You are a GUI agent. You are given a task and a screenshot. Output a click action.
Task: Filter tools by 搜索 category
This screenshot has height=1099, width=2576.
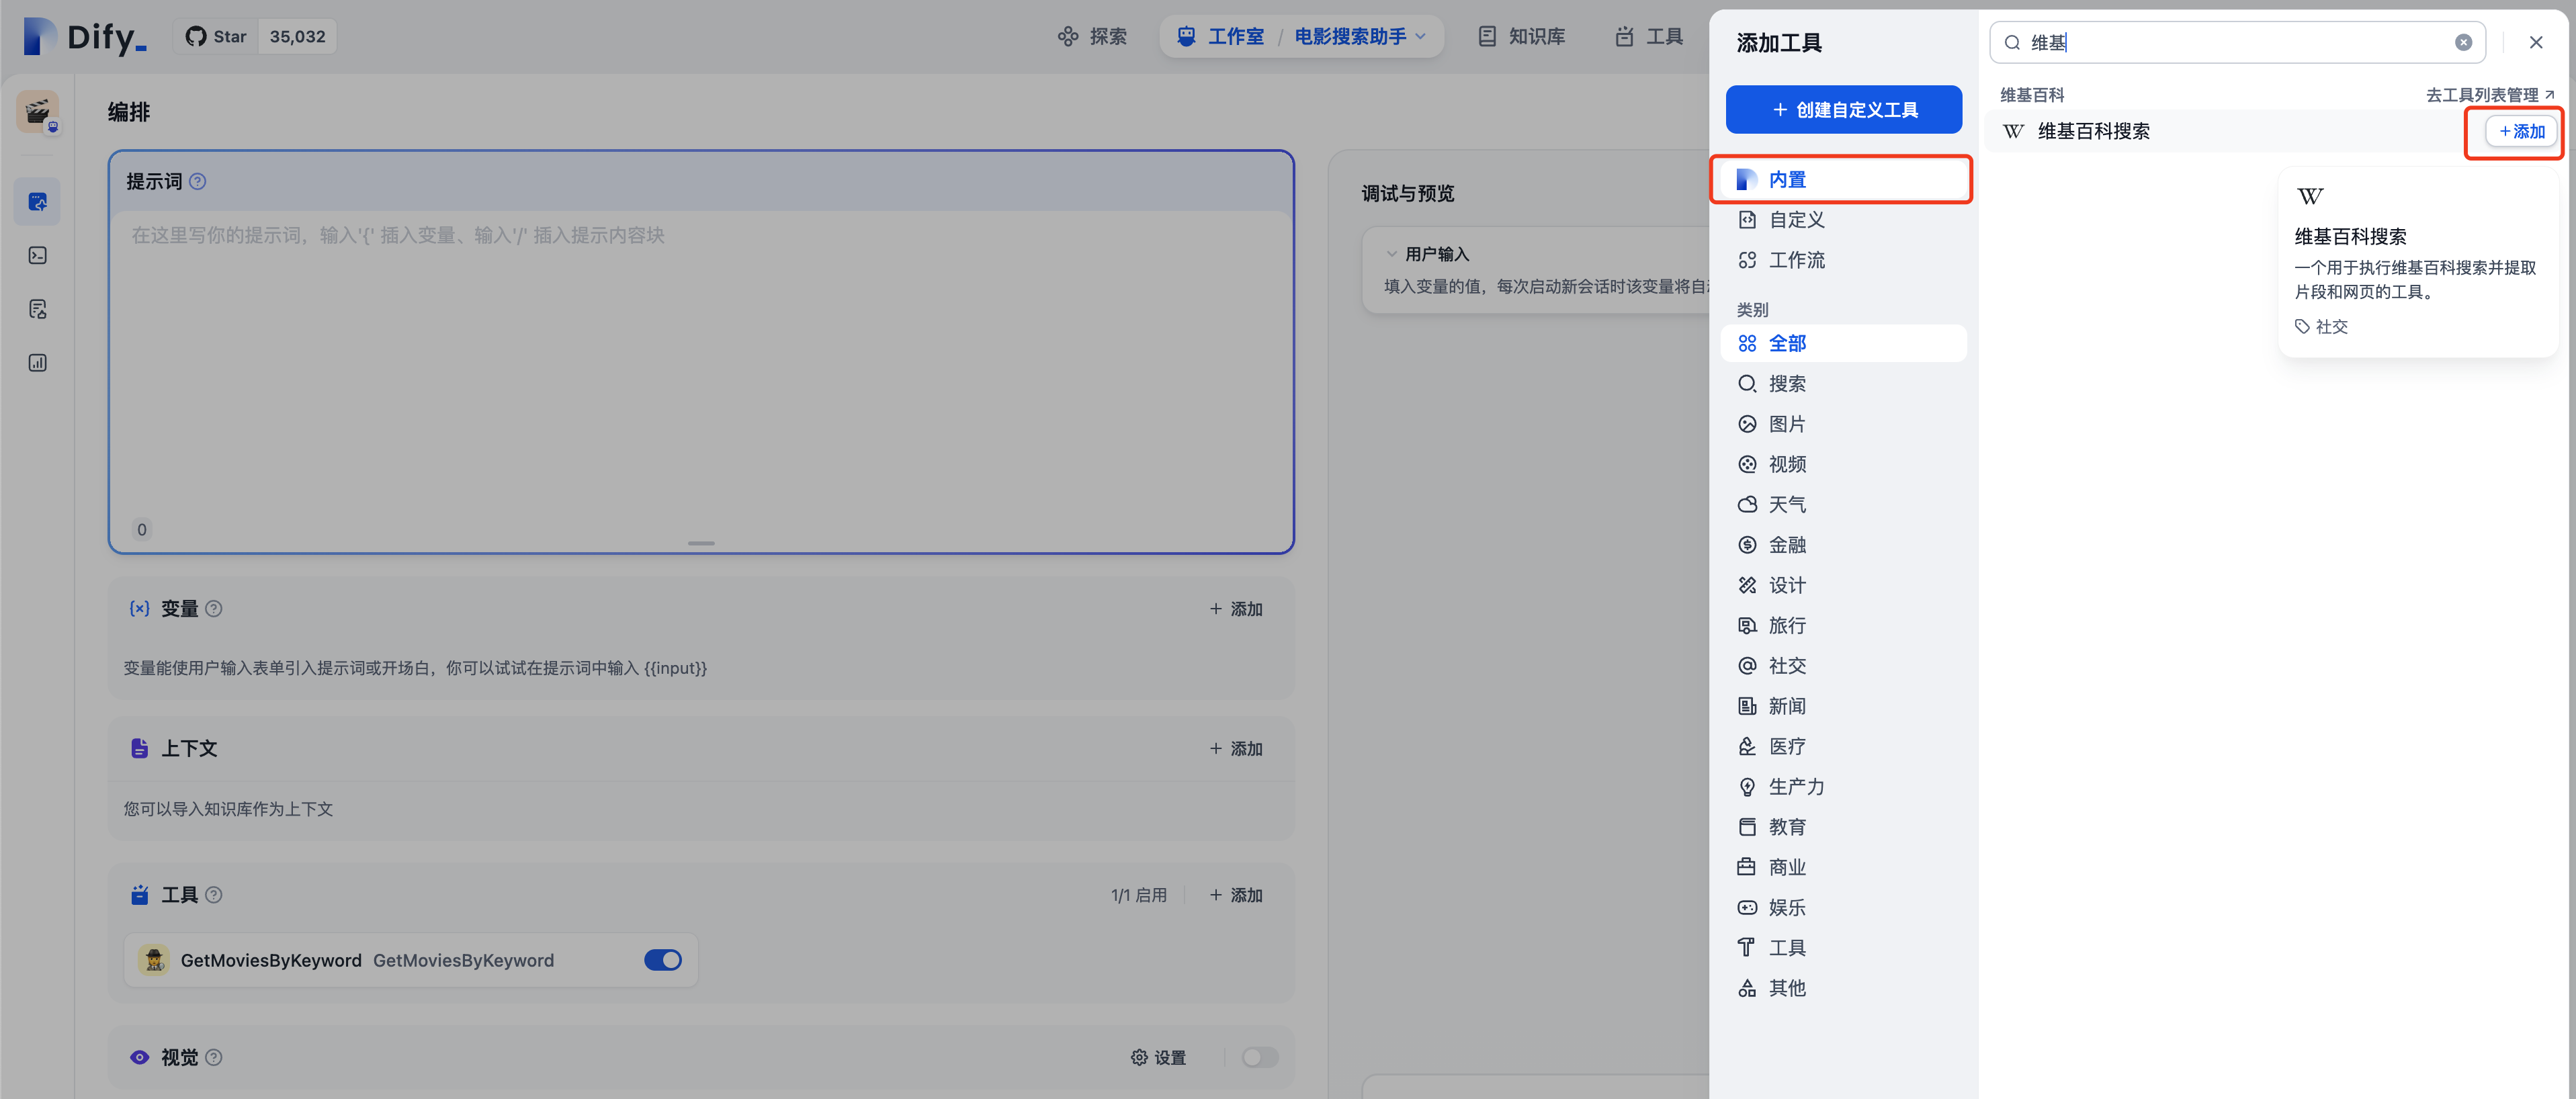point(1786,384)
